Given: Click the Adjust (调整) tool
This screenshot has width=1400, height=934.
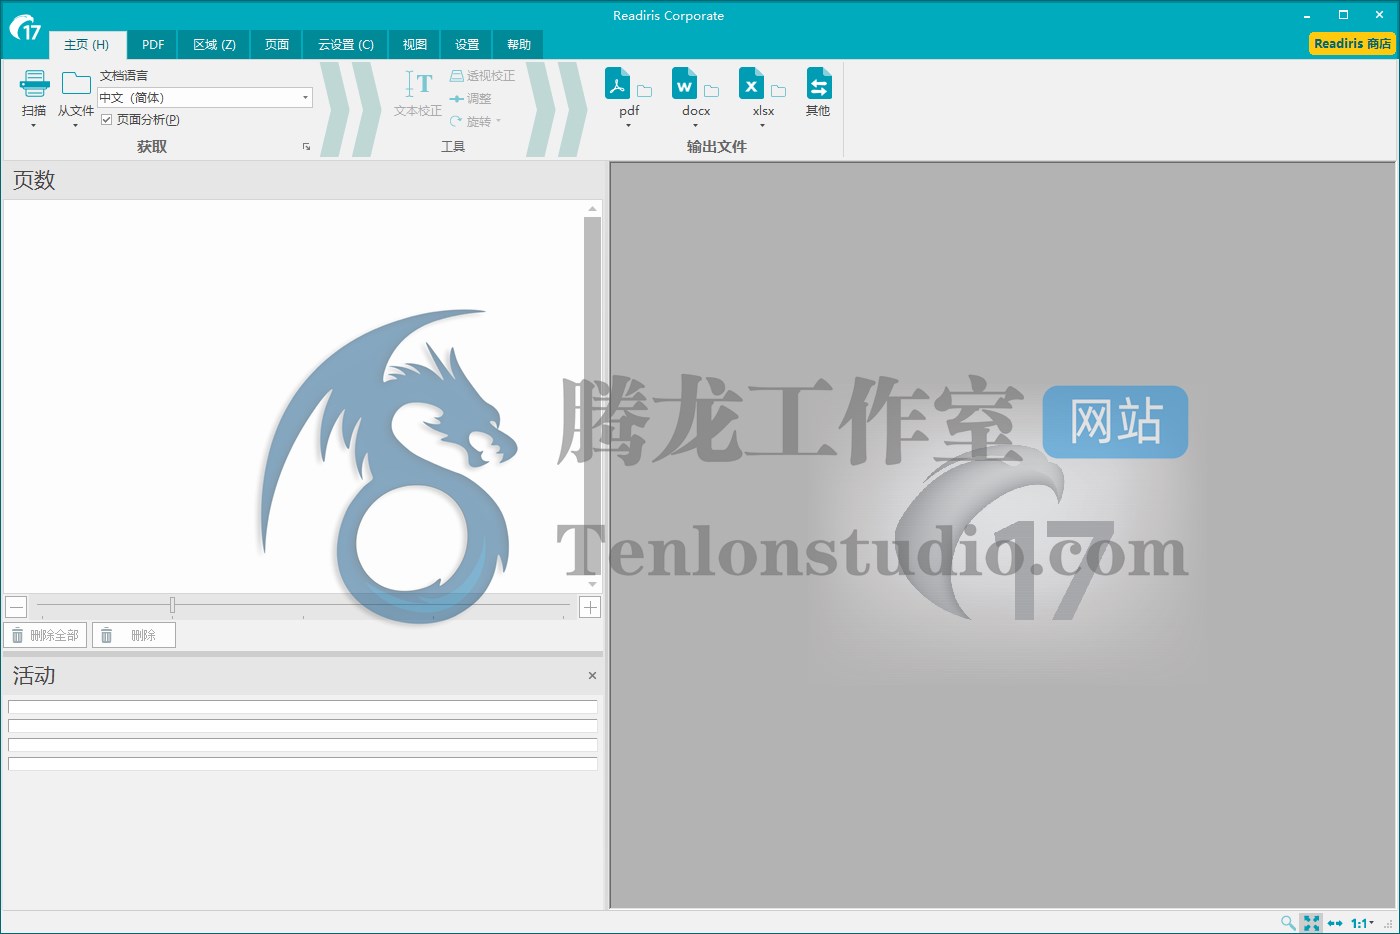Looking at the screenshot, I should [470, 99].
